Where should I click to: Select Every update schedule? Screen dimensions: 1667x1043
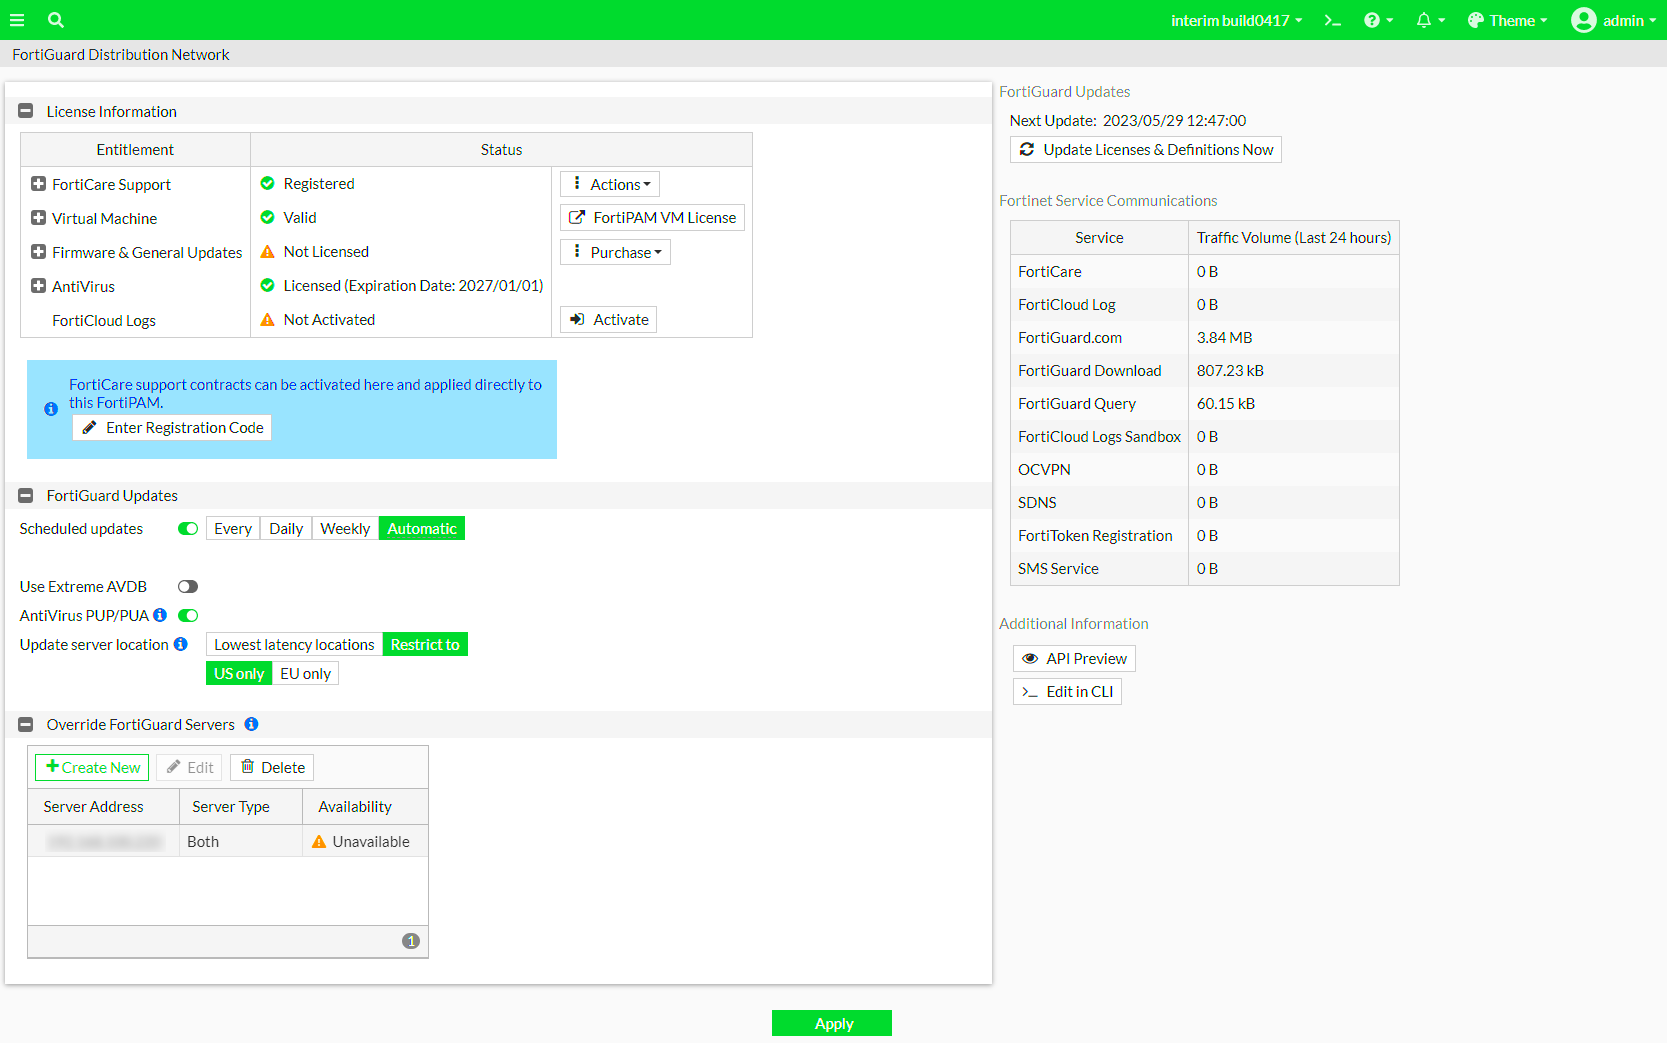pyautogui.click(x=233, y=528)
